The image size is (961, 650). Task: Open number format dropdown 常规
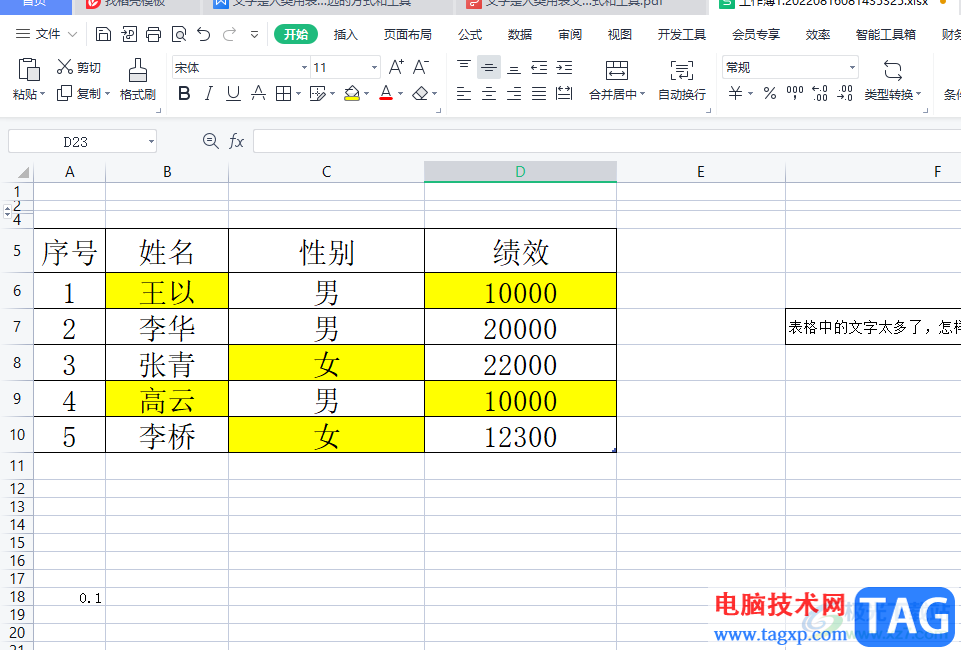pyautogui.click(x=852, y=67)
